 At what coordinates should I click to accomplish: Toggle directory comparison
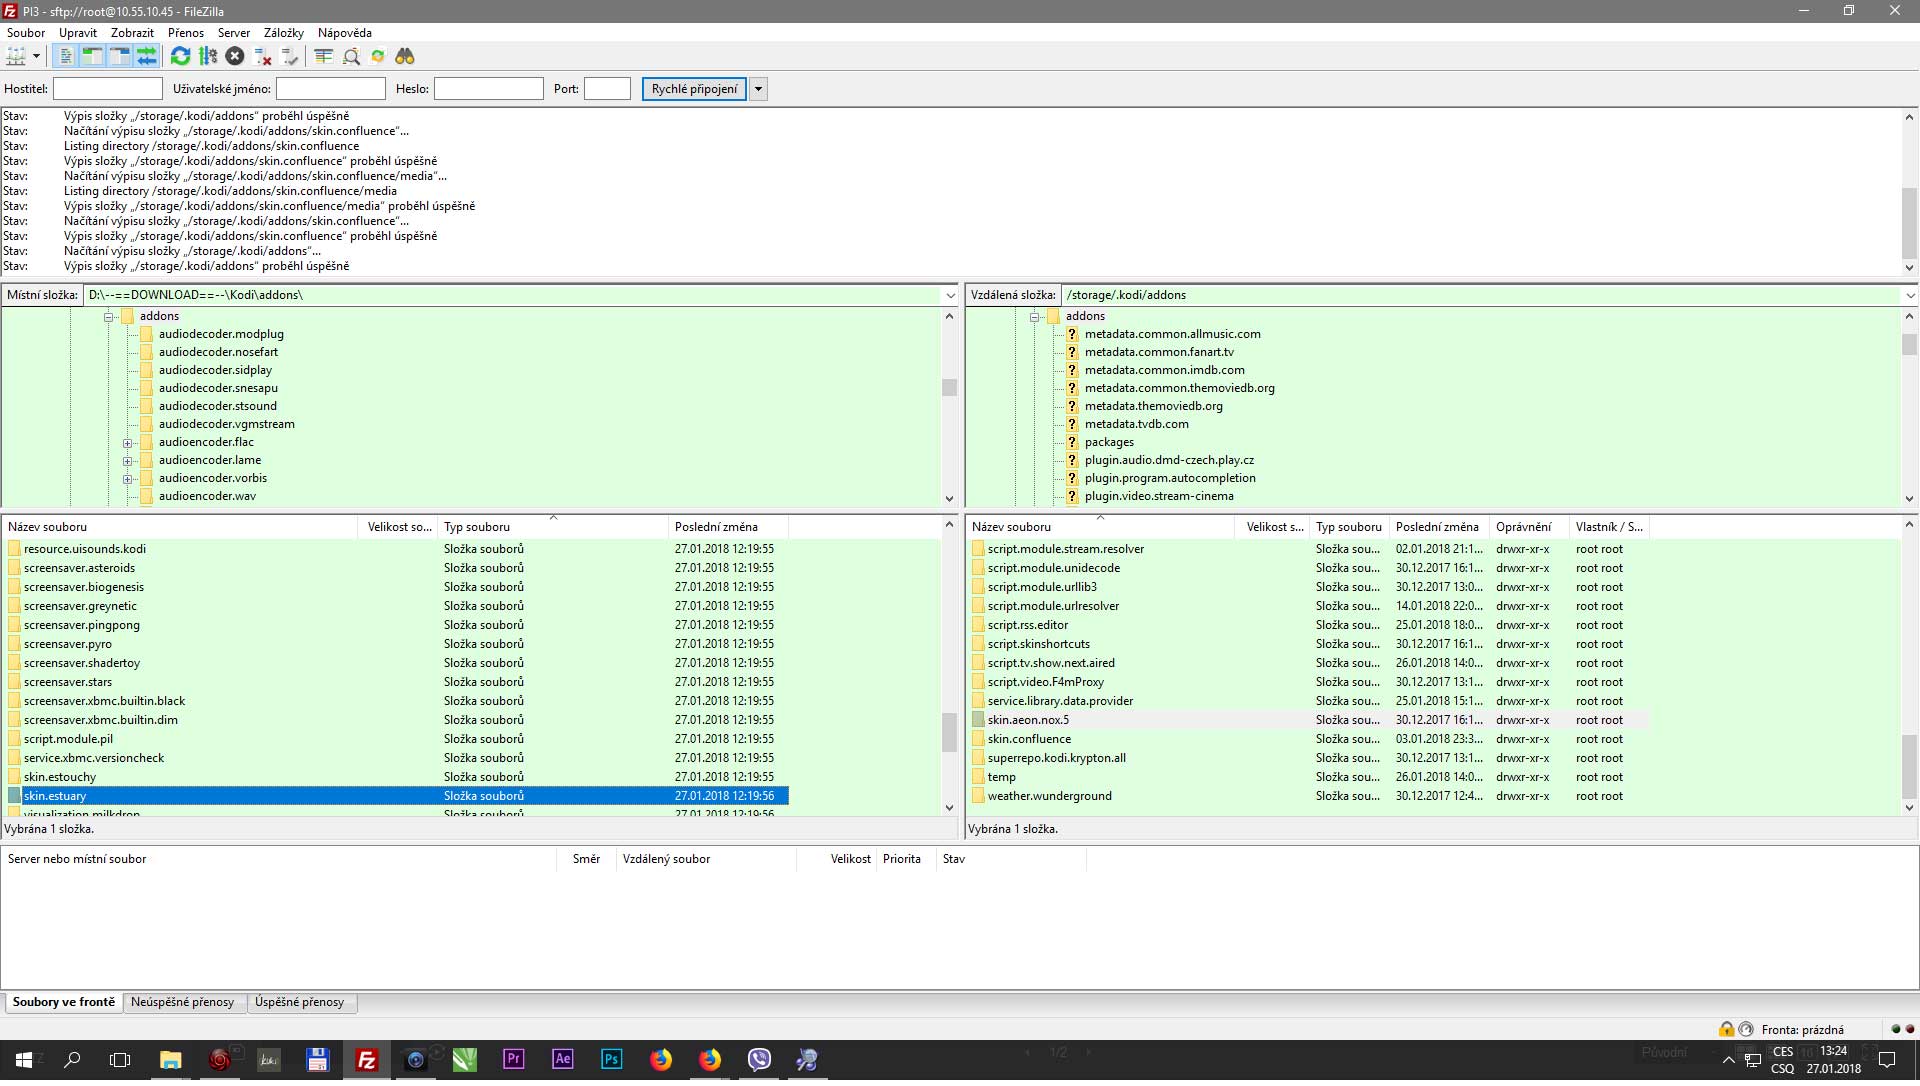pos(351,57)
